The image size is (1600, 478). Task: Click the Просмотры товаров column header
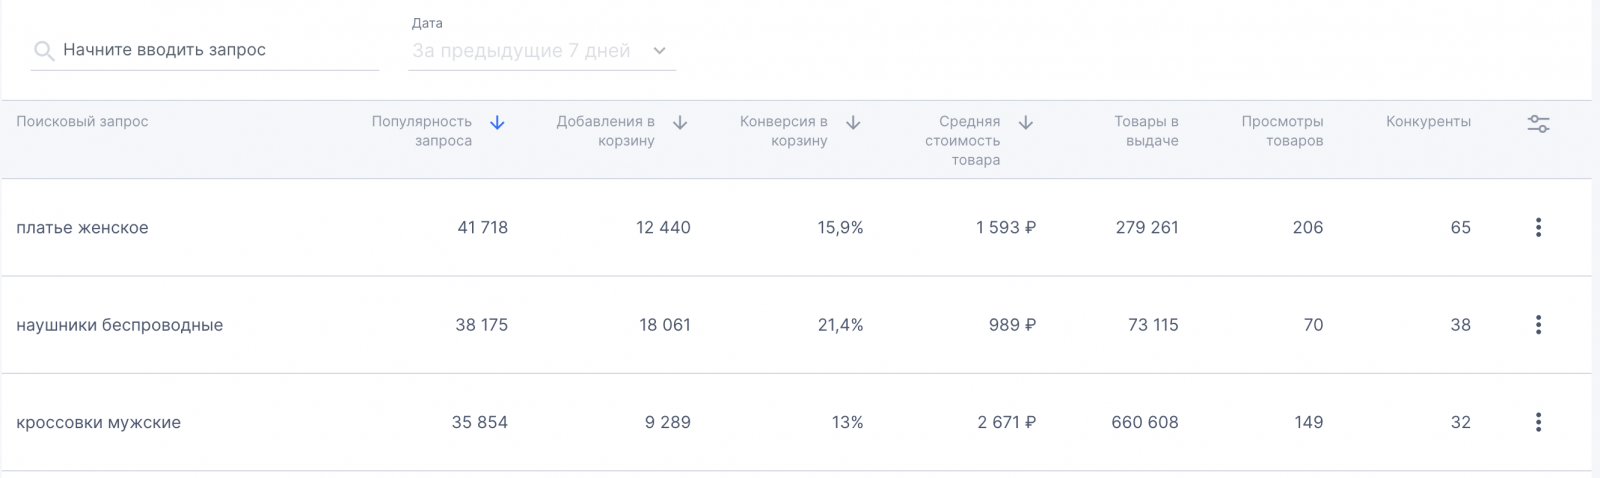coord(1282,131)
